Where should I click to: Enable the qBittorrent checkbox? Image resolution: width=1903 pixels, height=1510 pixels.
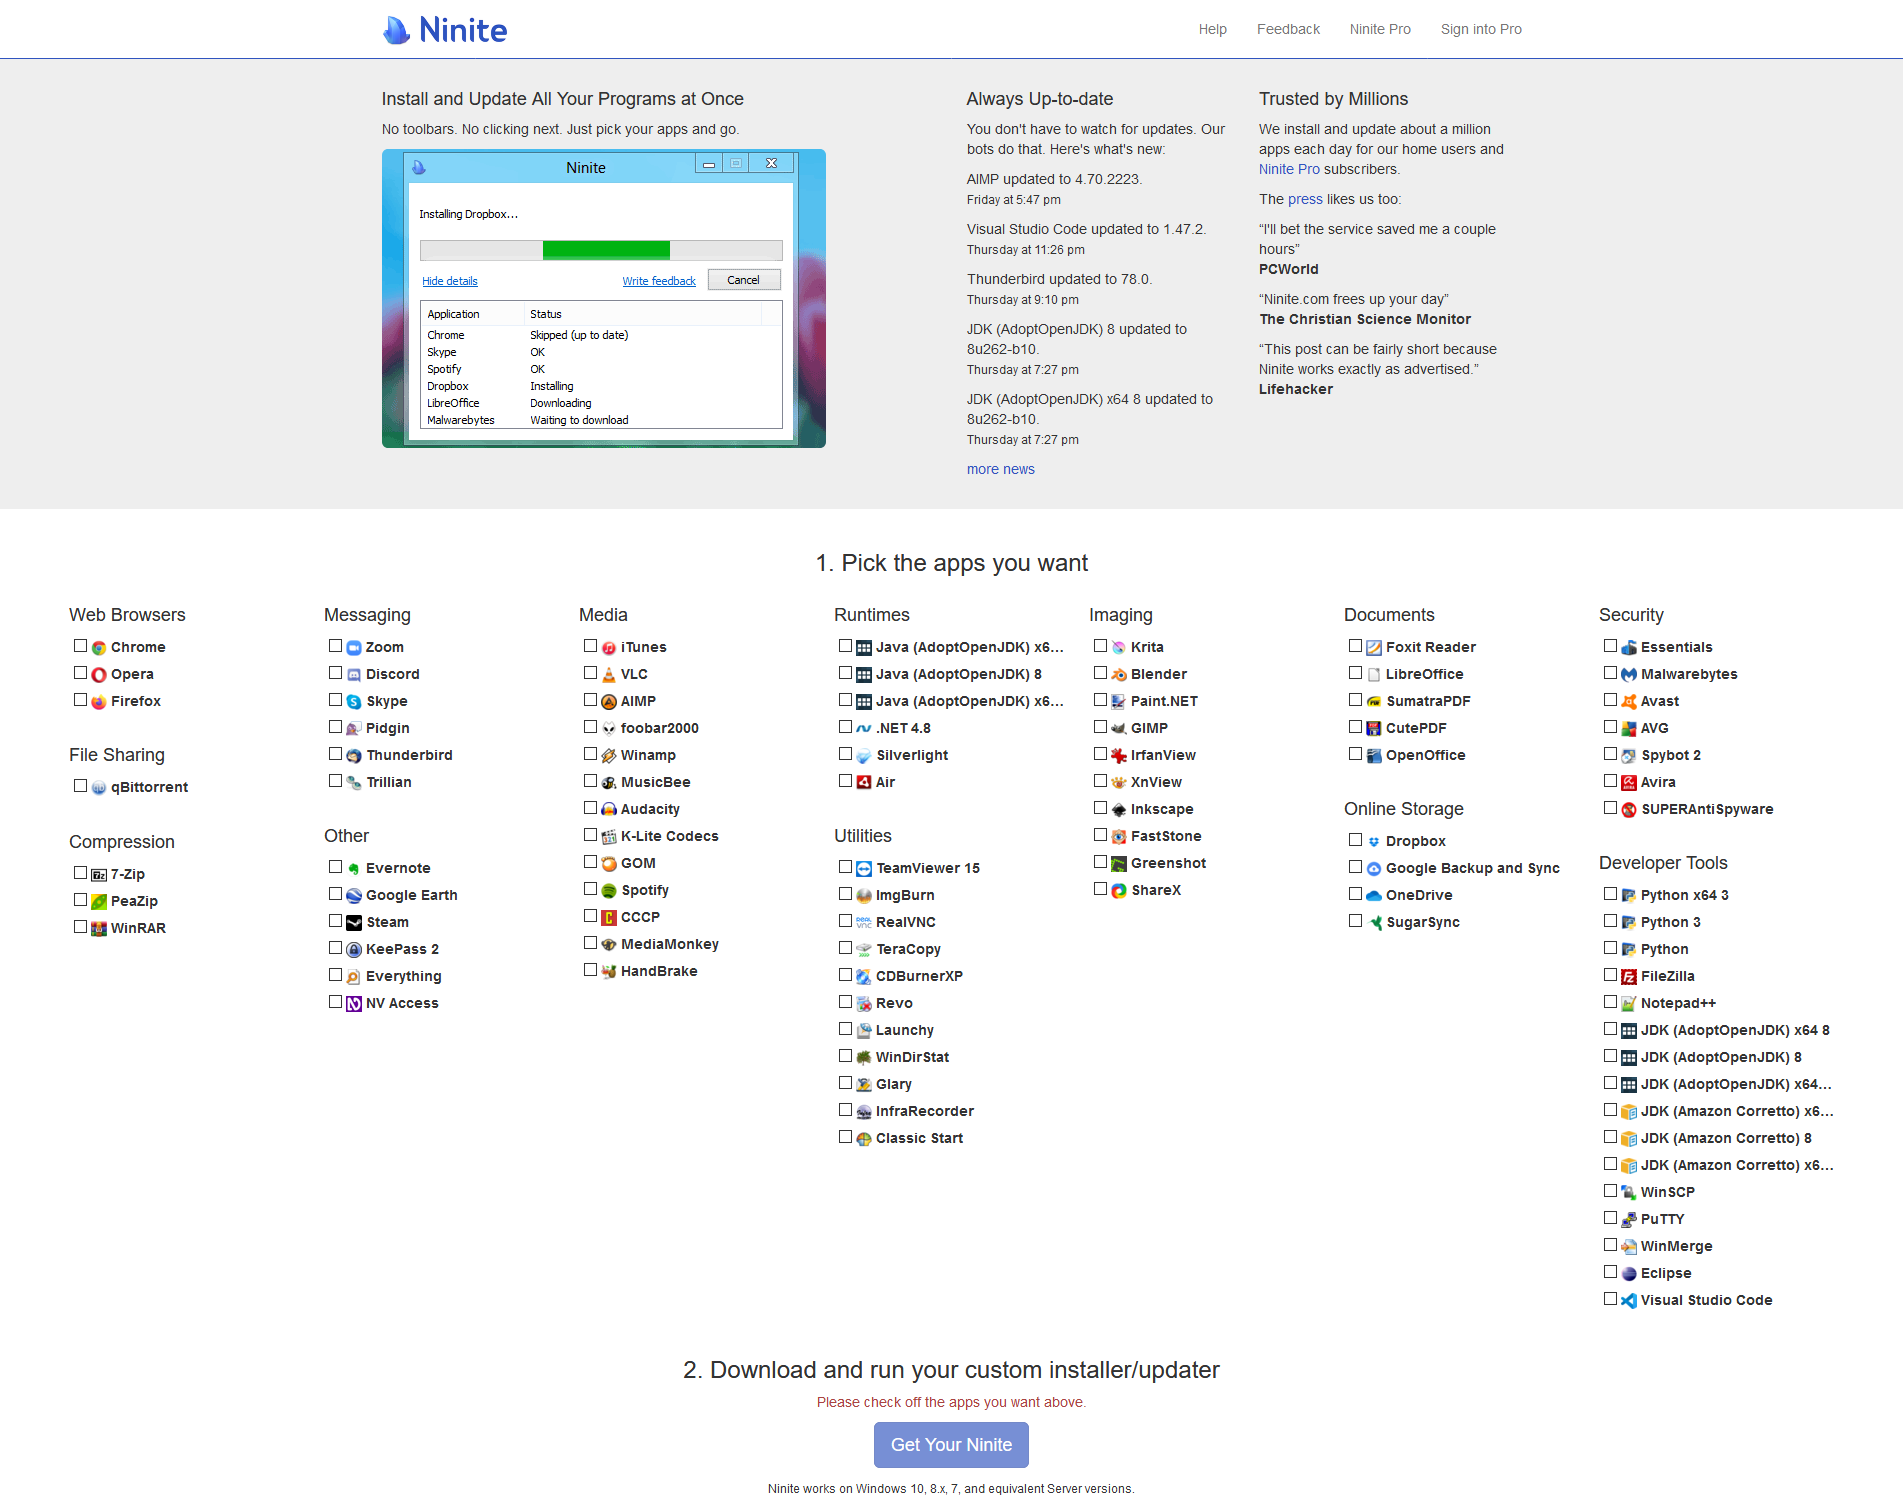pyautogui.click(x=80, y=786)
